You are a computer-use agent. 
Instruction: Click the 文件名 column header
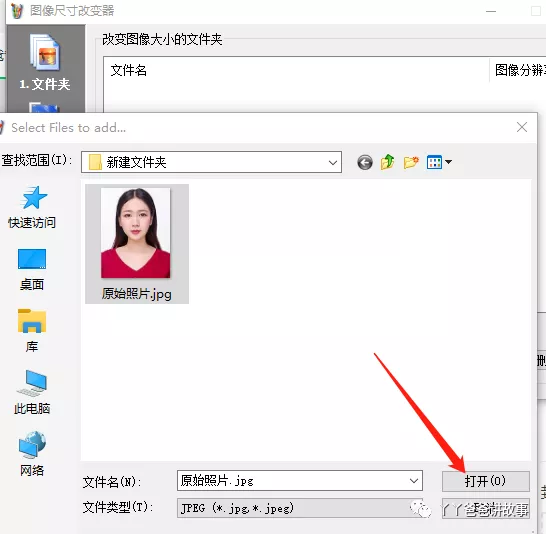128,70
